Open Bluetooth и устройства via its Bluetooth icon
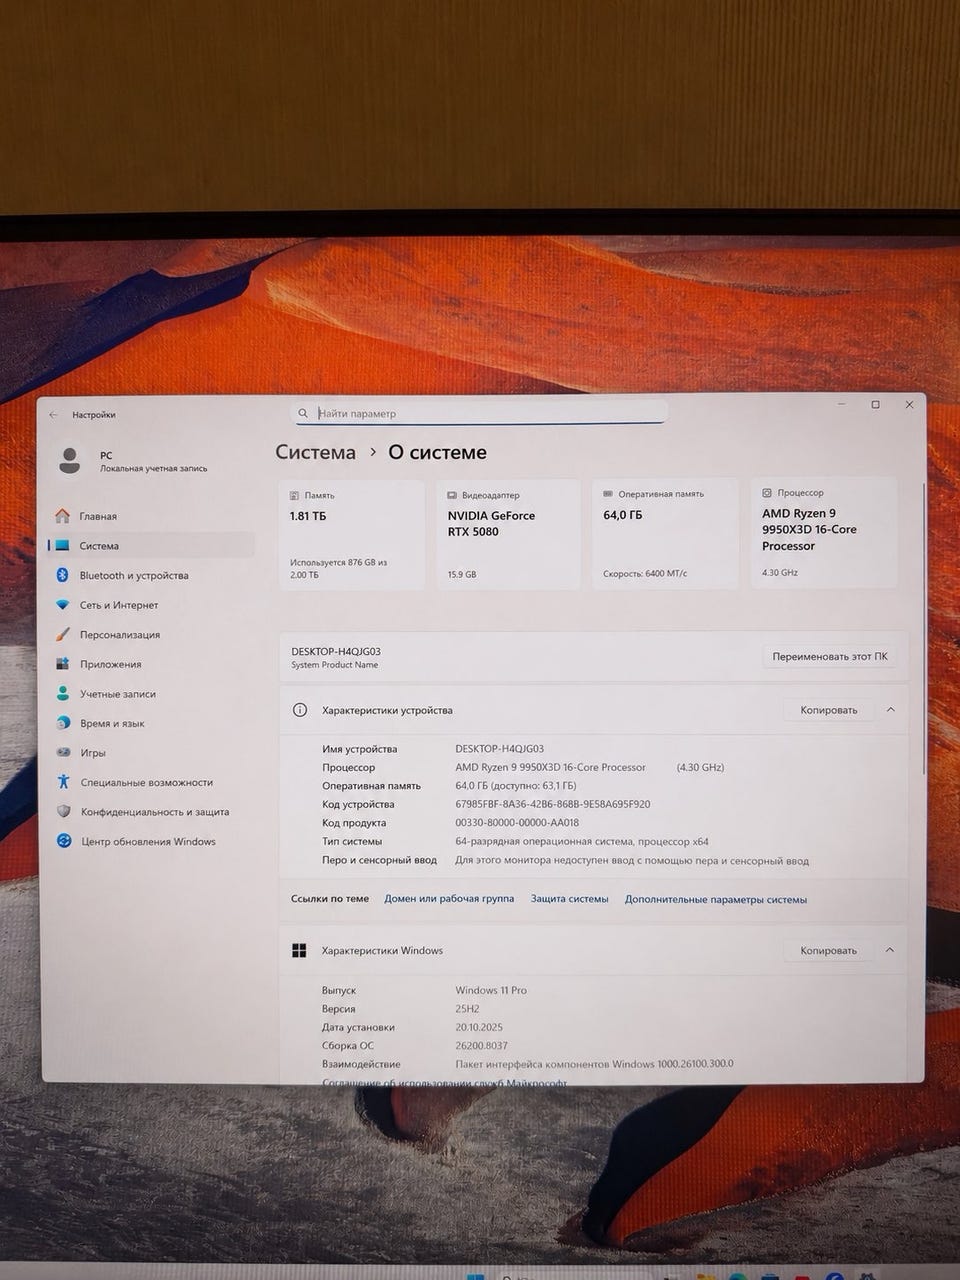This screenshot has width=960, height=1280. pos(62,575)
